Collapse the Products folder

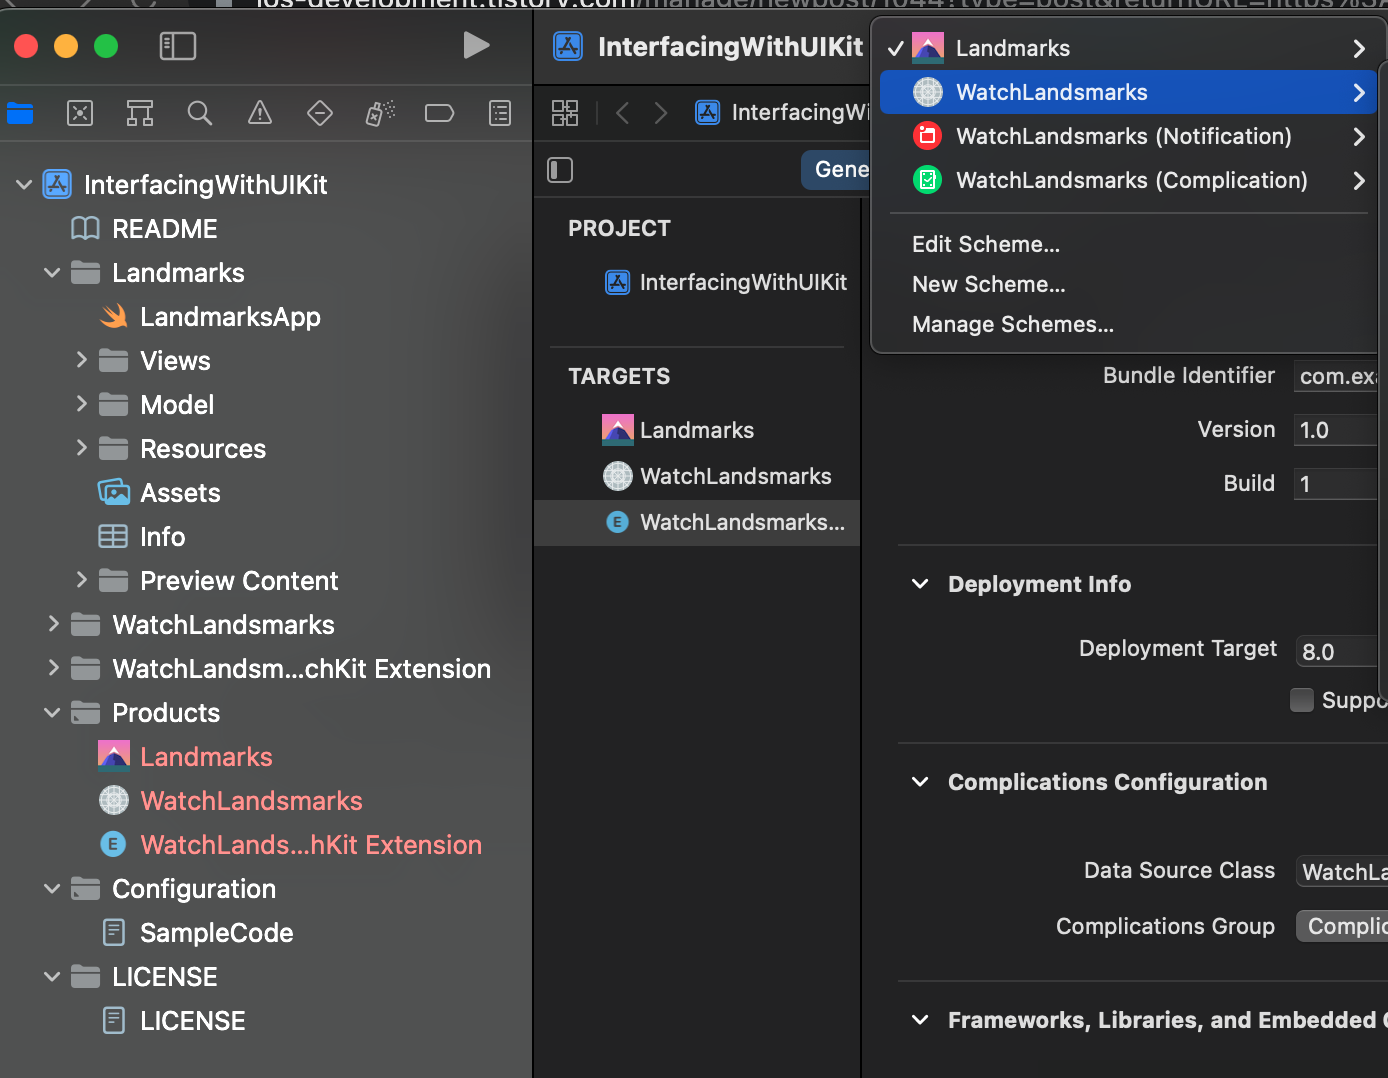pyautogui.click(x=52, y=712)
